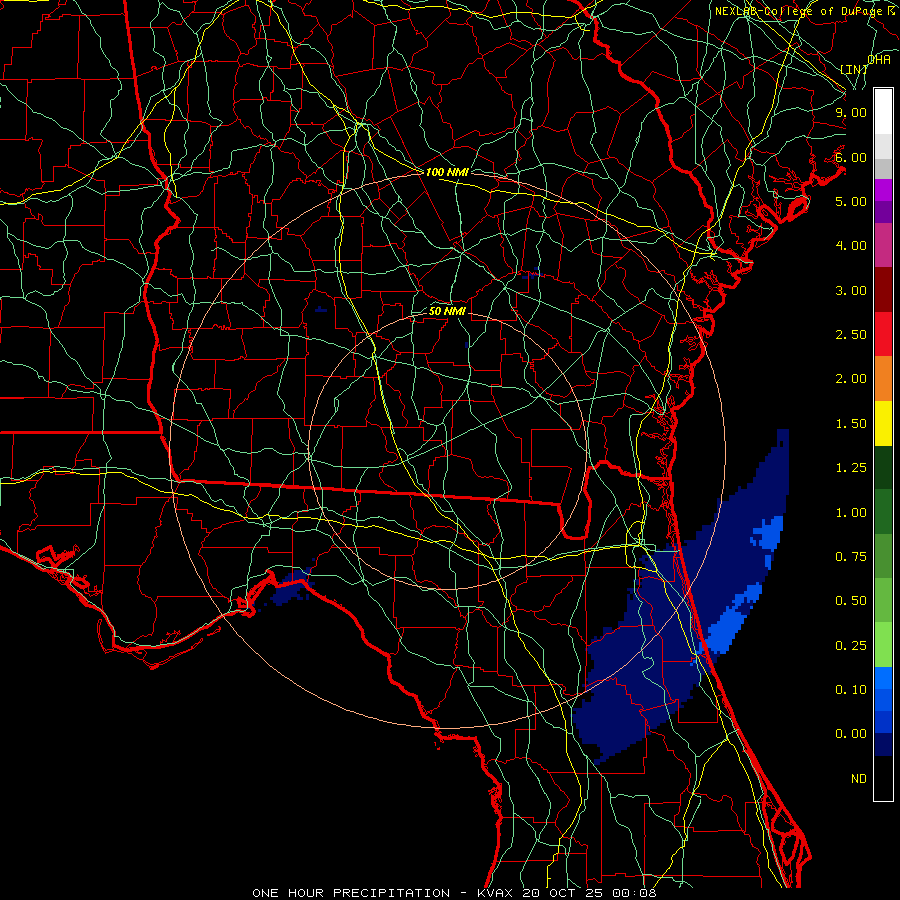Click the '6.00' legend value
This screenshot has width=900, height=900.
click(x=851, y=157)
